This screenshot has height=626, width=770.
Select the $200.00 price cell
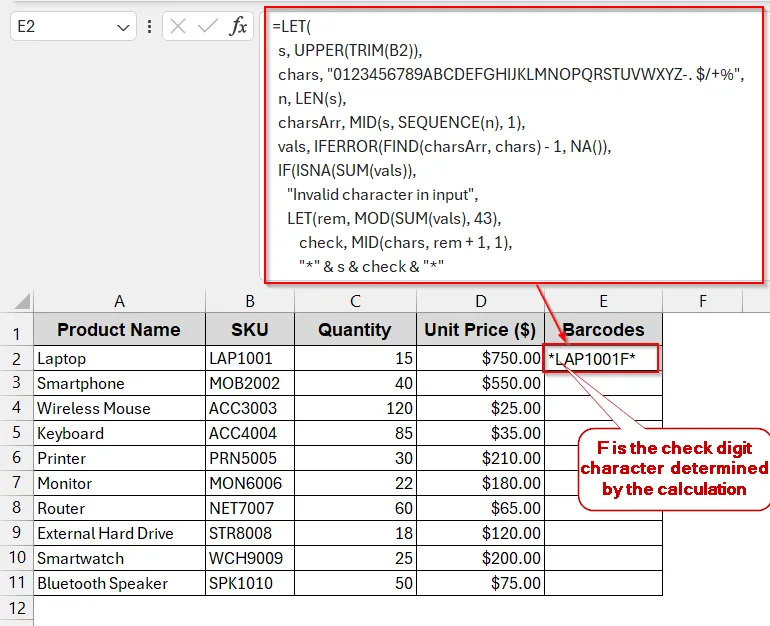click(x=481, y=559)
